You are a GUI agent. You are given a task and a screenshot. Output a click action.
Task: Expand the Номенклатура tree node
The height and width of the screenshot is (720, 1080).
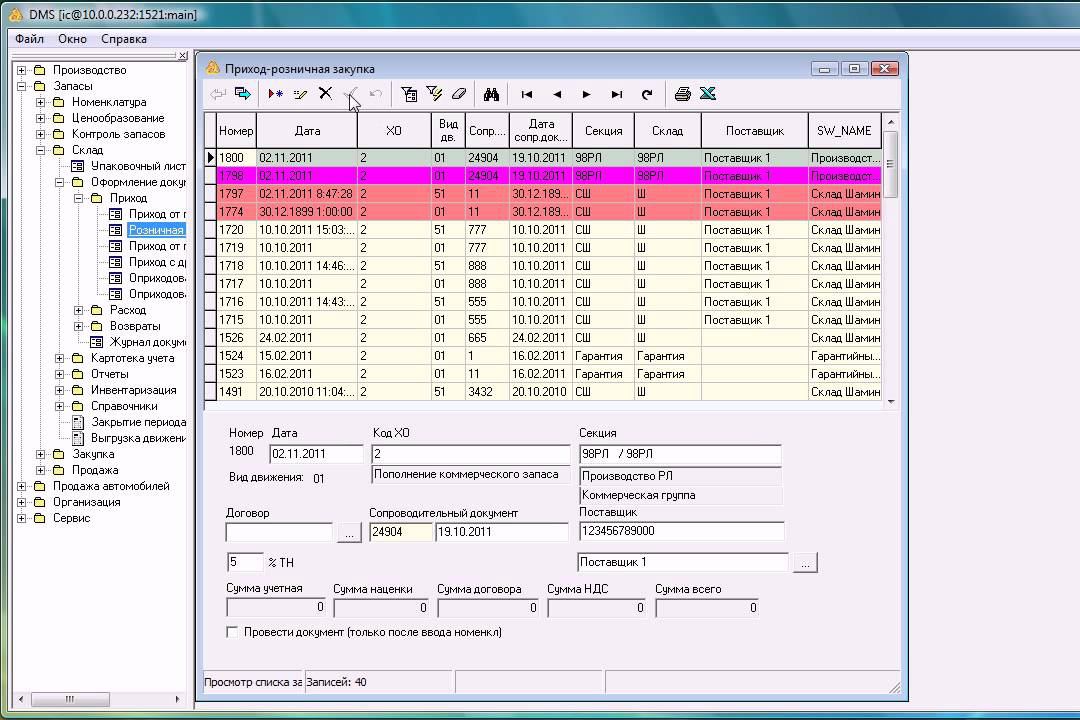[41, 102]
